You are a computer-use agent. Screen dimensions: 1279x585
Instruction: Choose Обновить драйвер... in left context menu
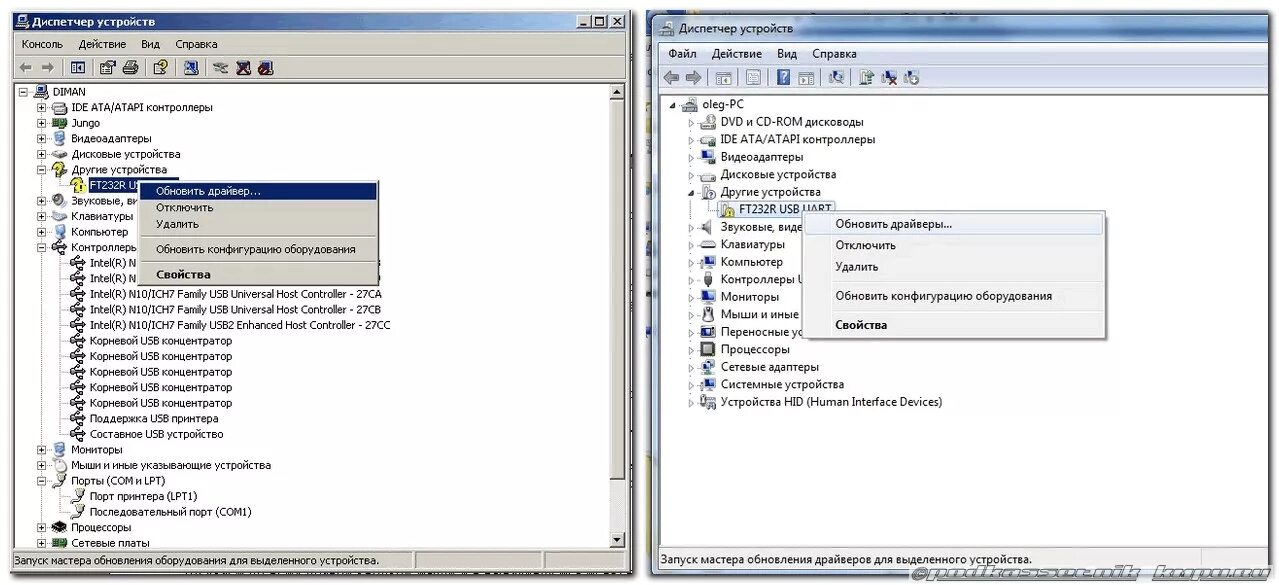pyautogui.click(x=258, y=191)
